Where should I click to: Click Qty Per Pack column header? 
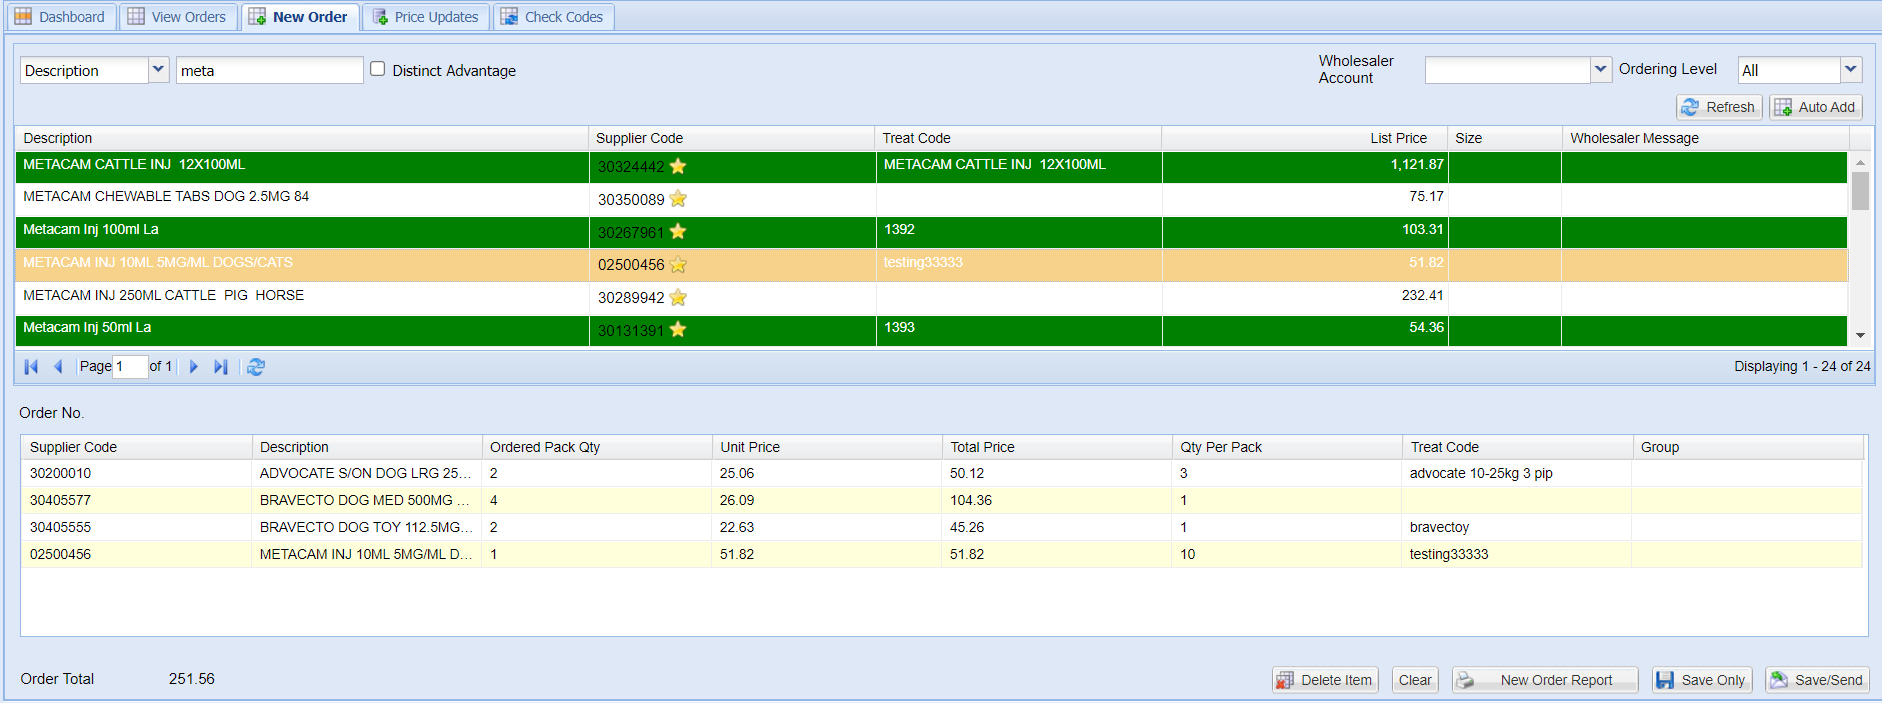coord(1287,447)
